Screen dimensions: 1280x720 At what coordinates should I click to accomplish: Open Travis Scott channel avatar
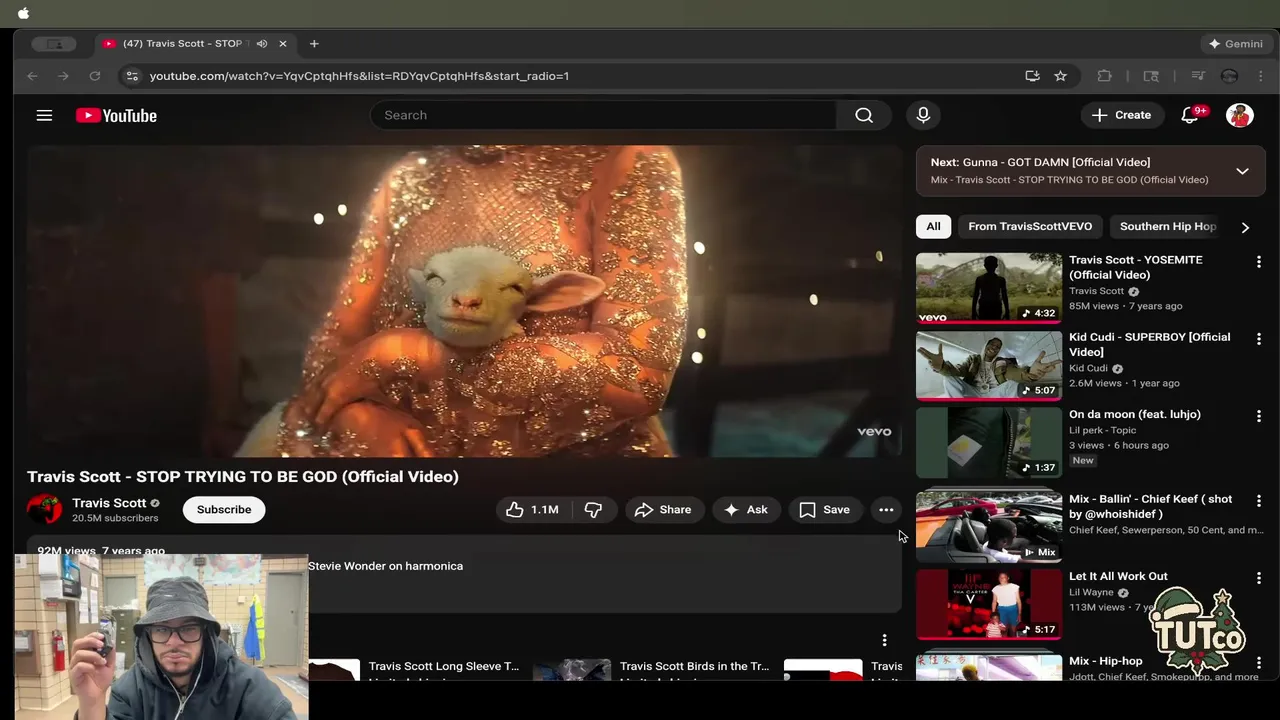[x=44, y=510]
